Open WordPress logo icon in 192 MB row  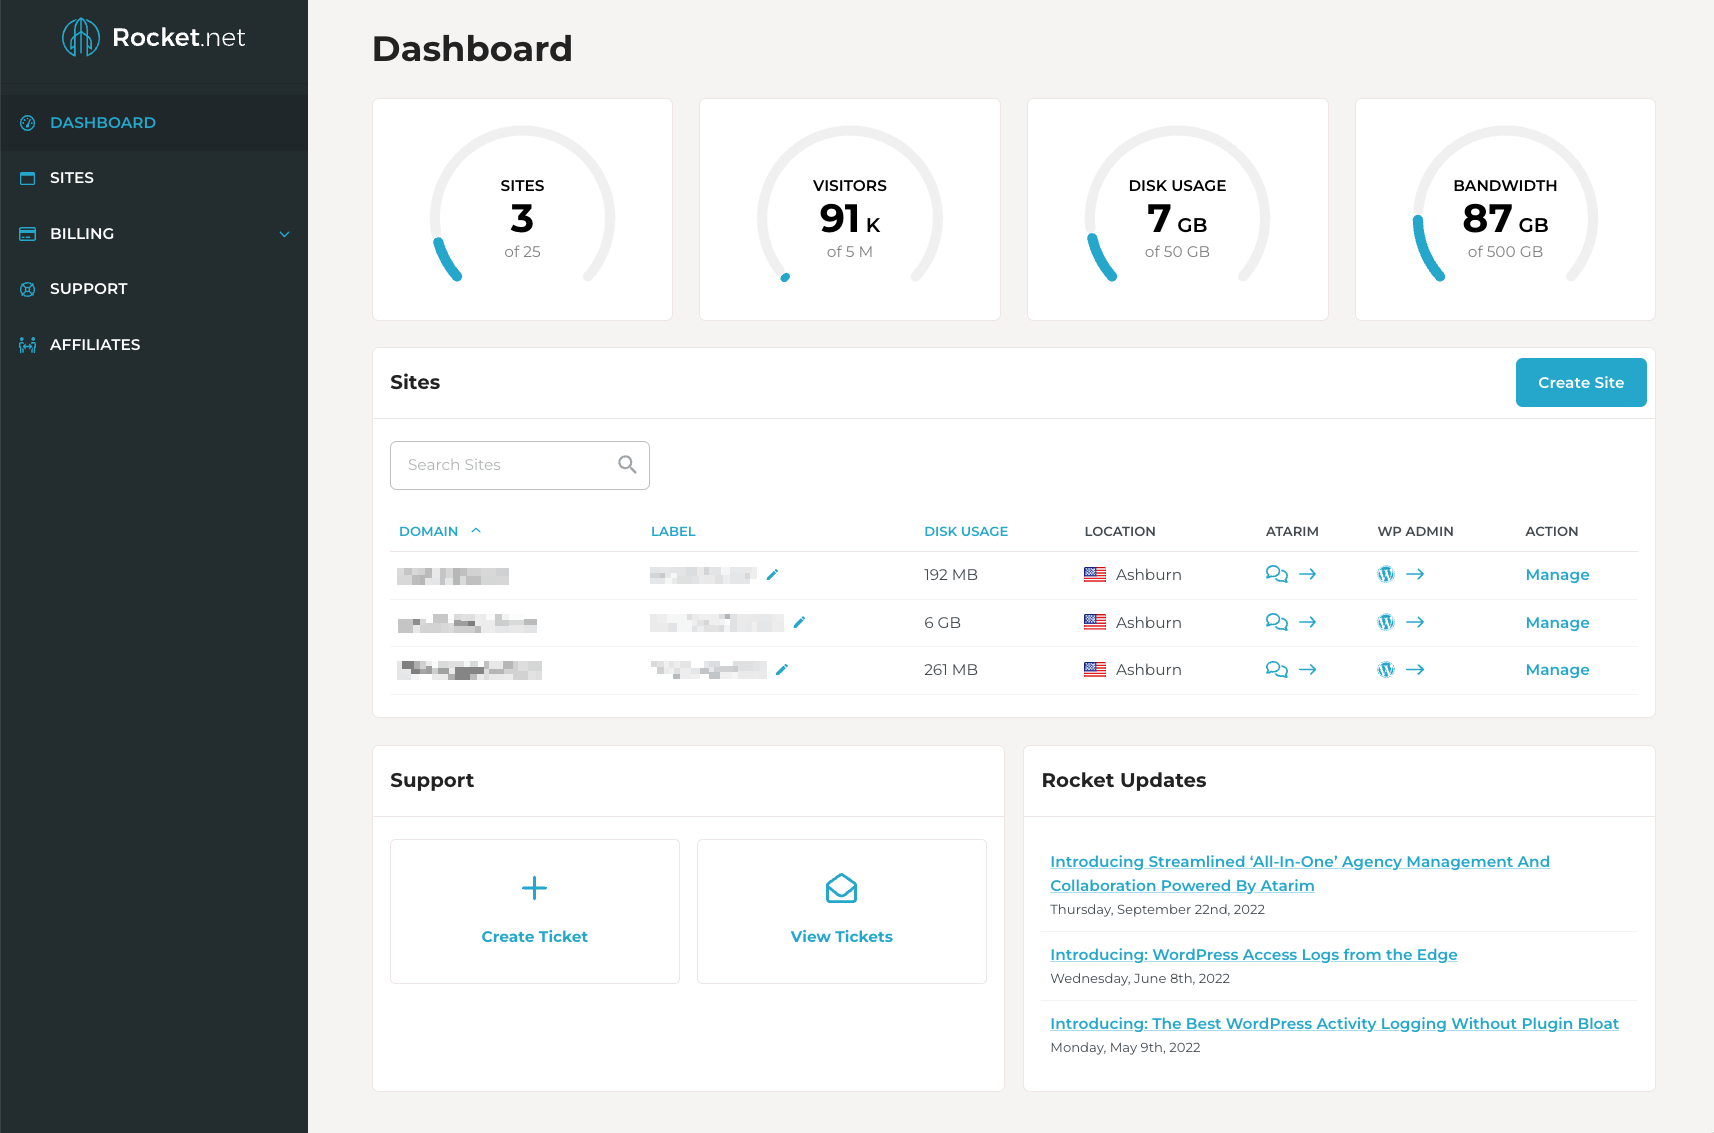(x=1386, y=574)
